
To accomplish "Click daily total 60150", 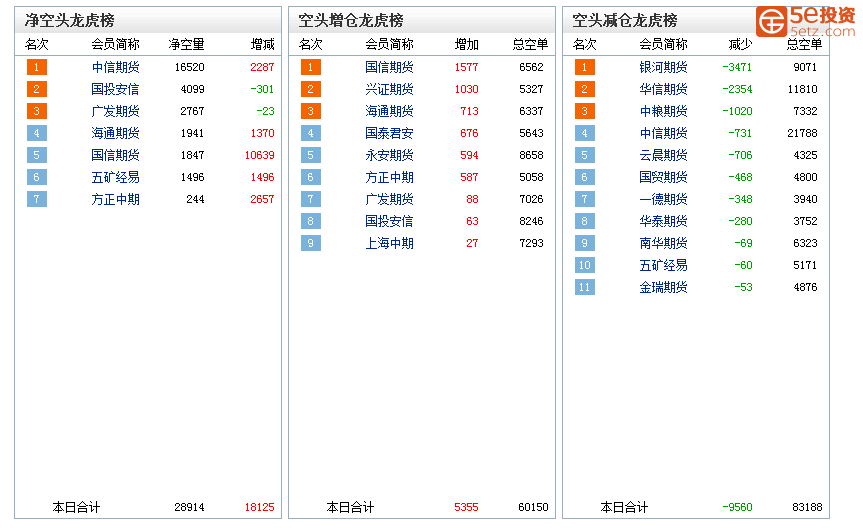I will (533, 507).
